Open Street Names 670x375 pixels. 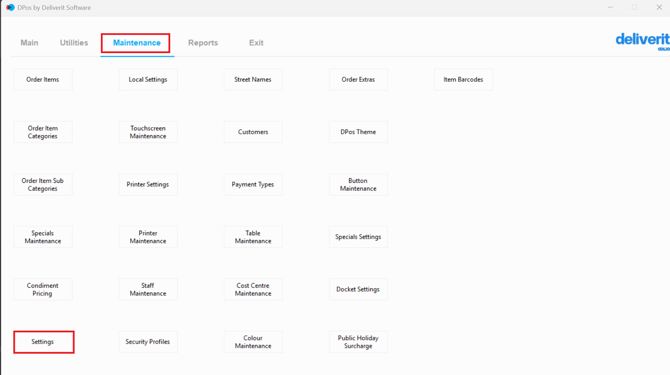(x=253, y=79)
